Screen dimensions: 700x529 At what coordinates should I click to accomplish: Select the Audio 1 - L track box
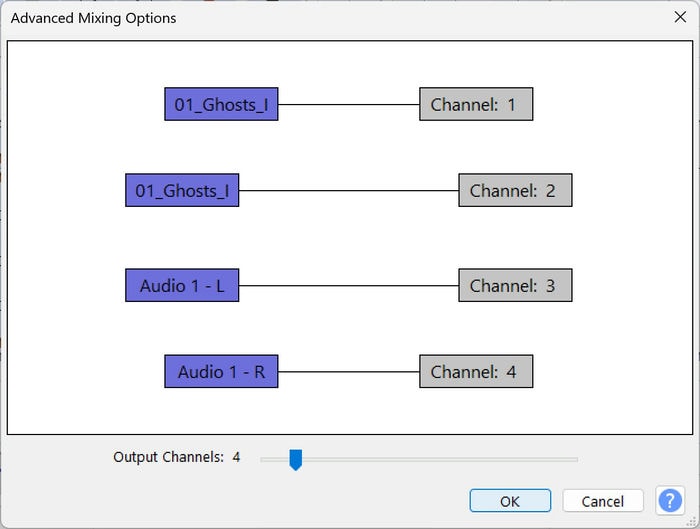[x=182, y=286]
